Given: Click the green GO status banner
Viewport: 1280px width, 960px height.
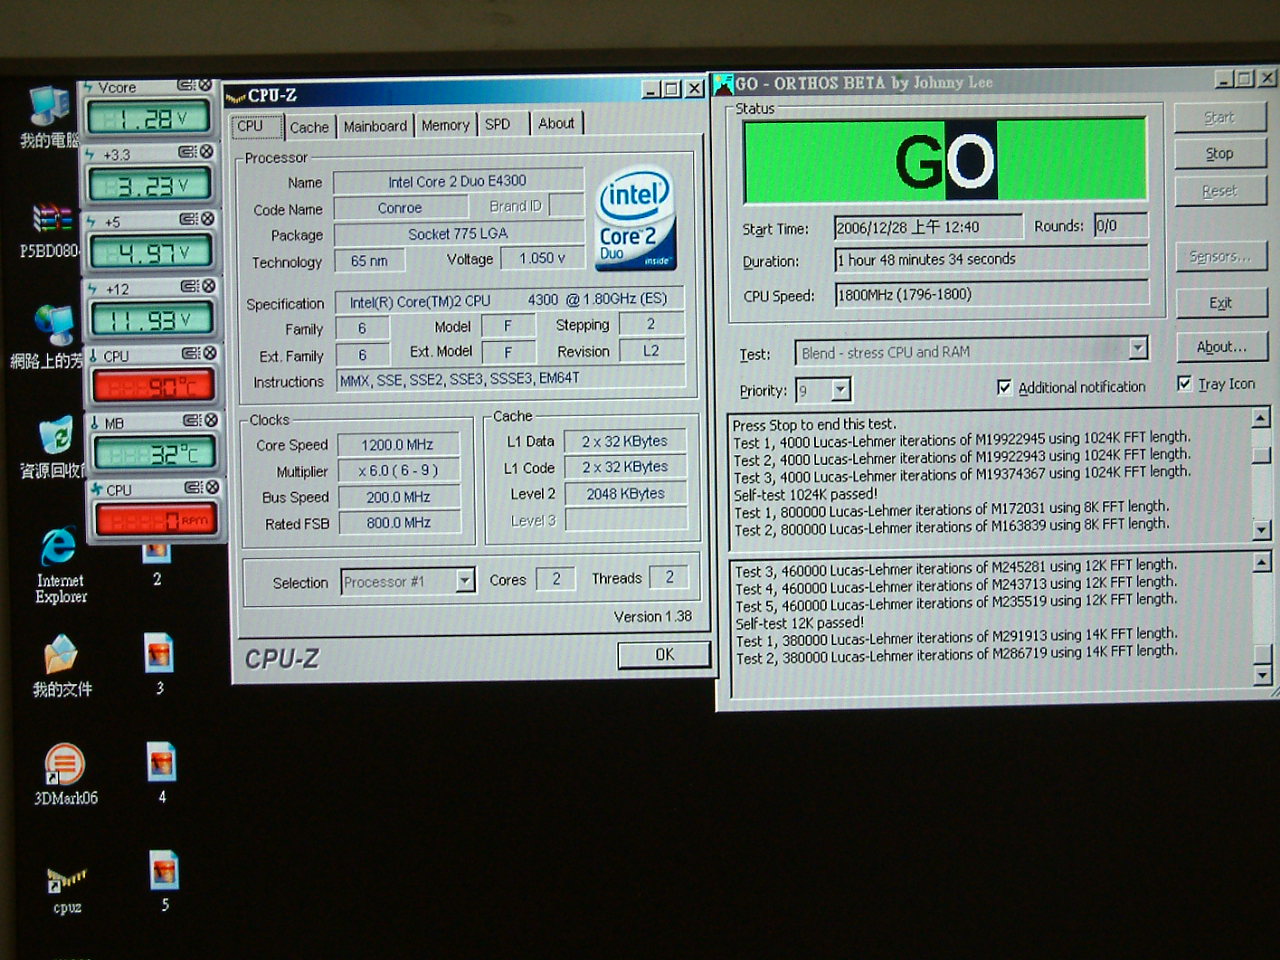Looking at the screenshot, I should (x=945, y=160).
